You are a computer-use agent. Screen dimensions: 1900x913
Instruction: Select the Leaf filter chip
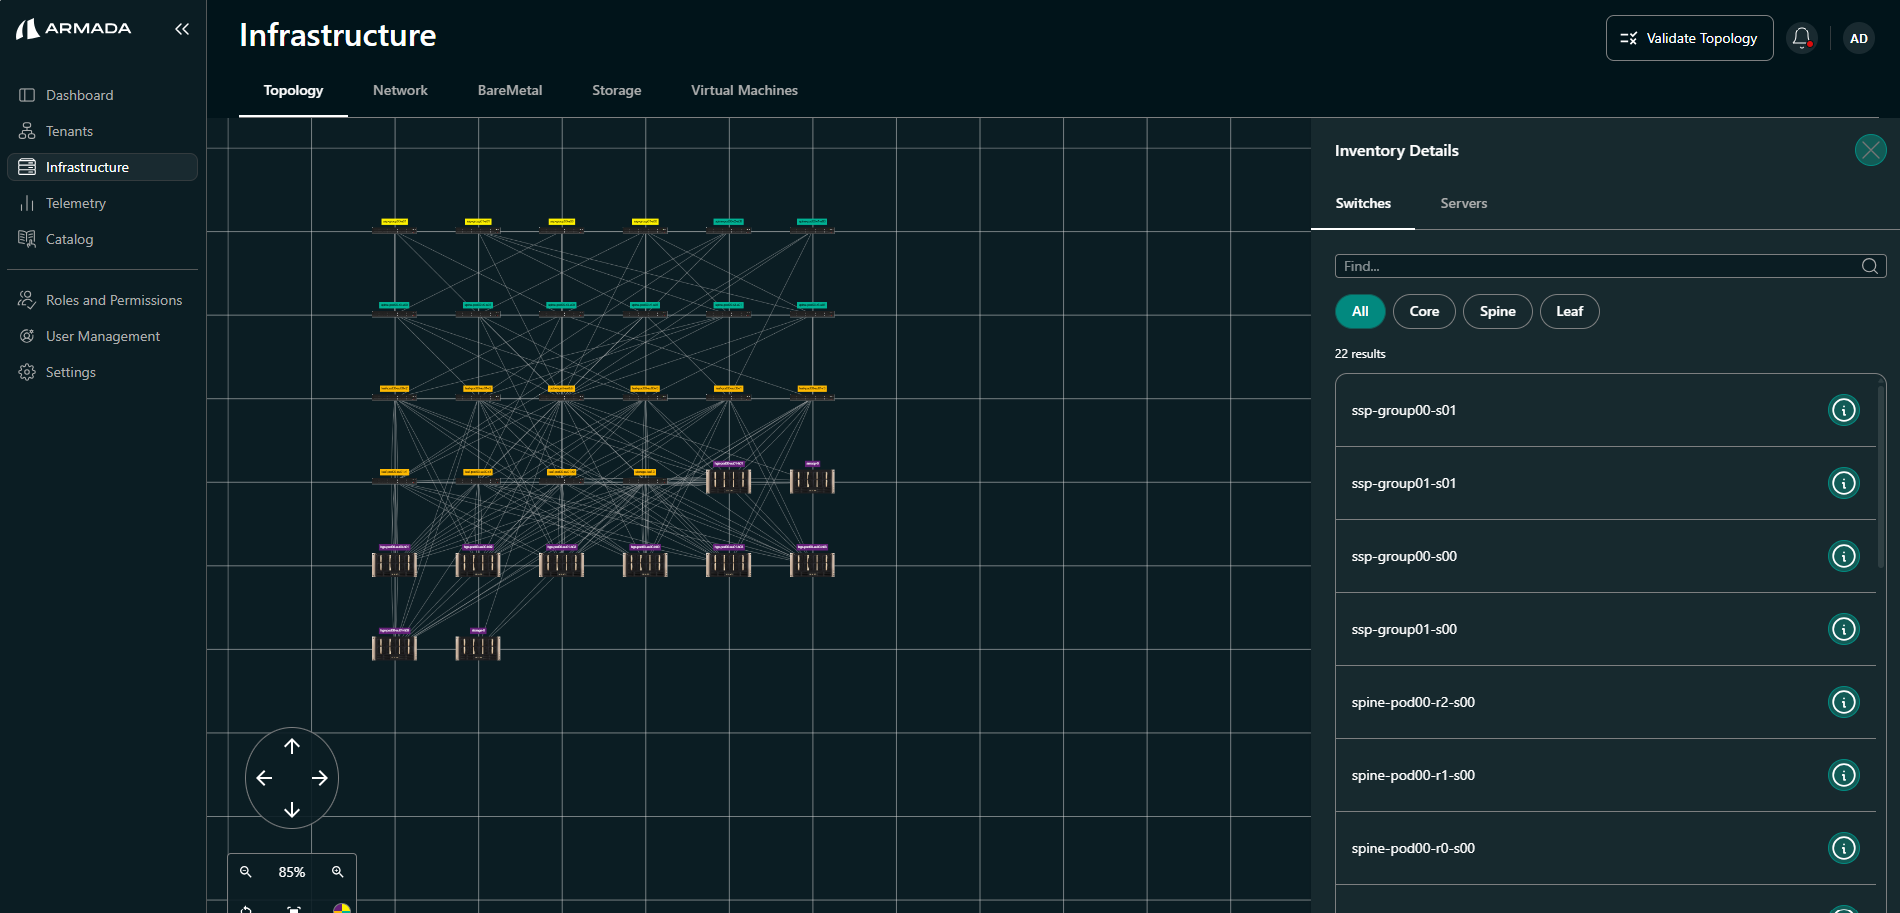[1569, 311]
